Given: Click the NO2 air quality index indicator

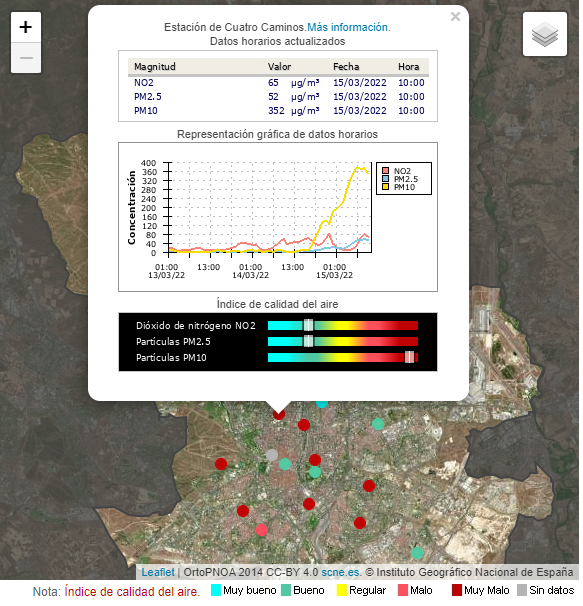Looking at the screenshot, I should (x=308, y=325).
